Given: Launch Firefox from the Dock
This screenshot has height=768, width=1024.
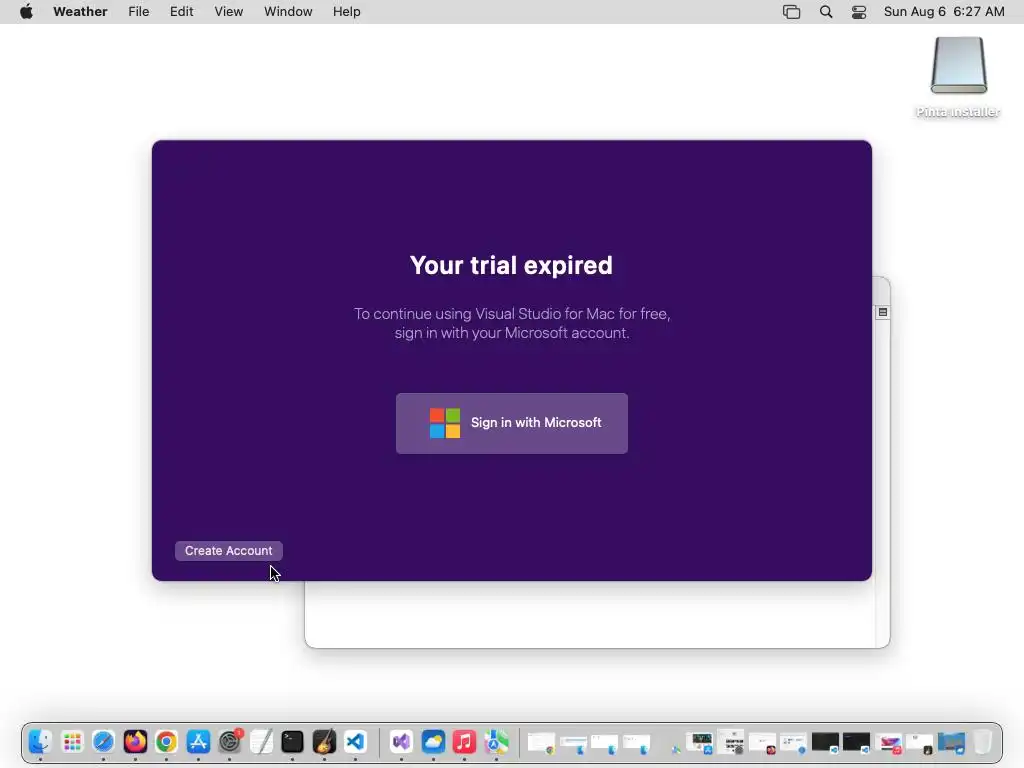Looking at the screenshot, I should click(x=135, y=742).
